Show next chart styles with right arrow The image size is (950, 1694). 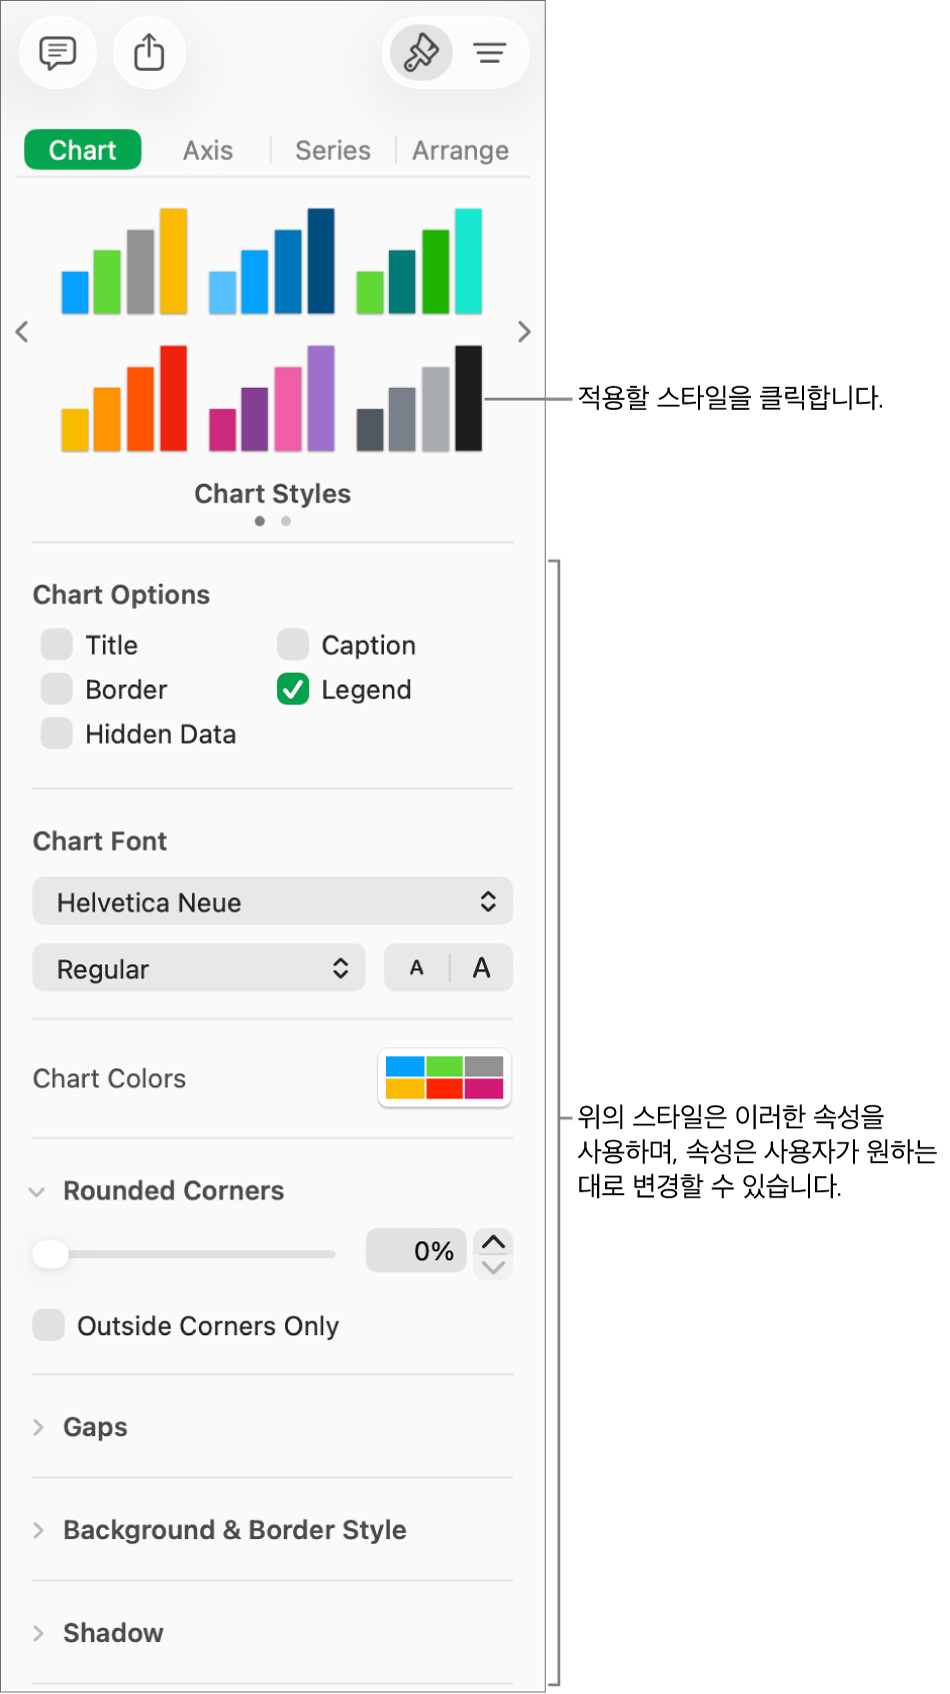(524, 332)
